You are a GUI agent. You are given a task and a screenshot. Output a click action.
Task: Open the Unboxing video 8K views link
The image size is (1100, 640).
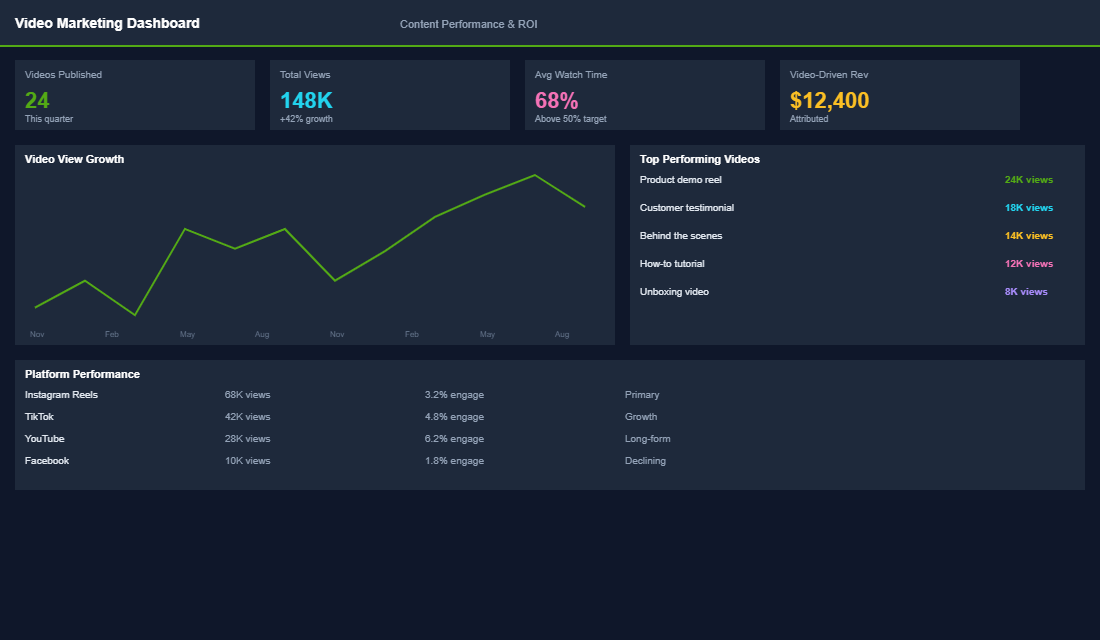[x=1026, y=291]
